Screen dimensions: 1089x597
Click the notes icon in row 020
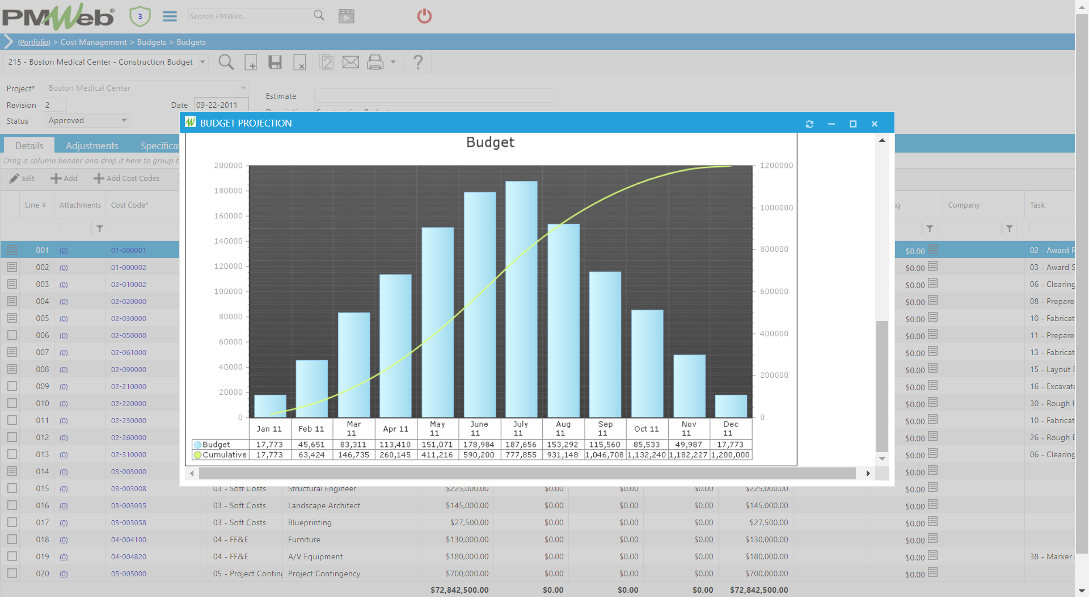pos(933,573)
